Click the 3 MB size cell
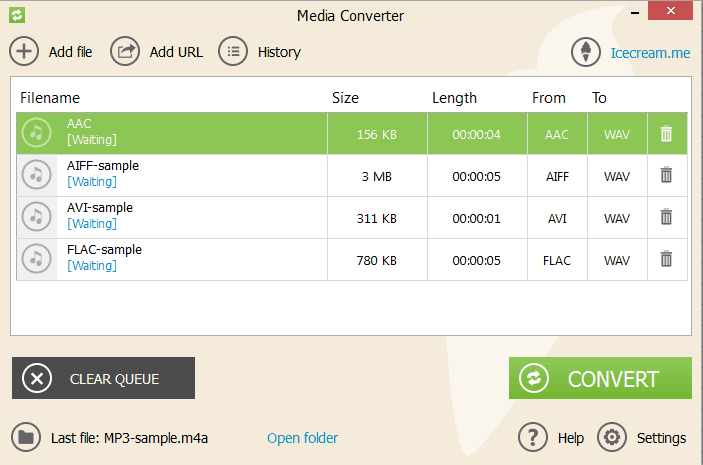The height and width of the screenshot is (465, 703). tap(377, 177)
